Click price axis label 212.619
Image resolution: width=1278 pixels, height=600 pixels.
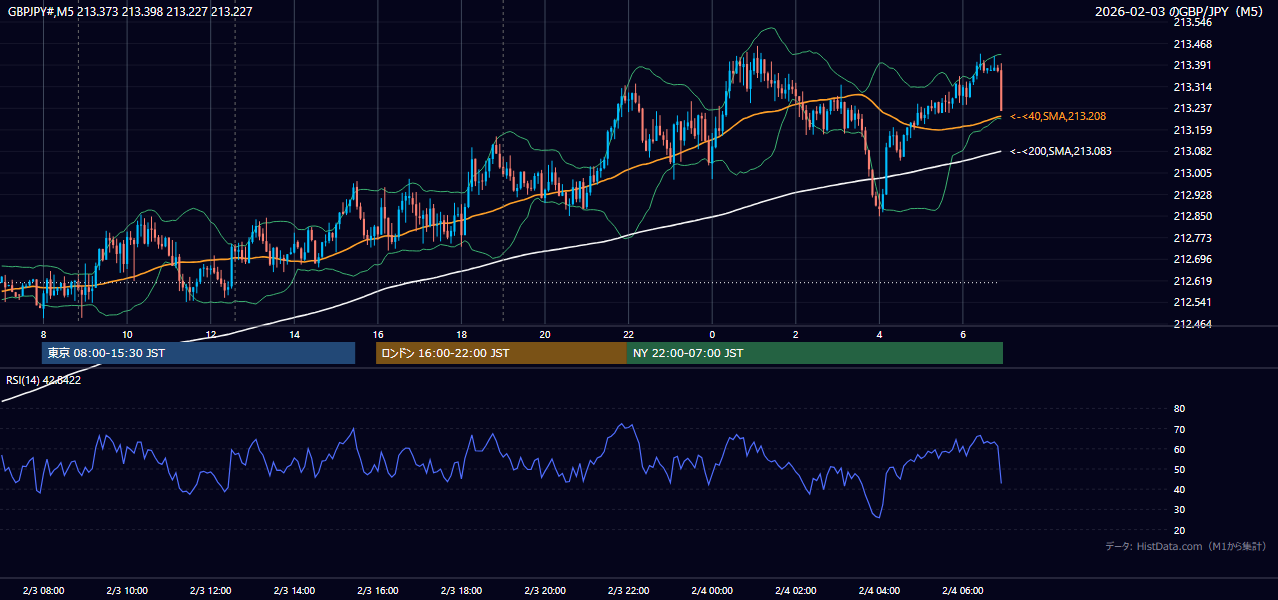(x=1192, y=281)
